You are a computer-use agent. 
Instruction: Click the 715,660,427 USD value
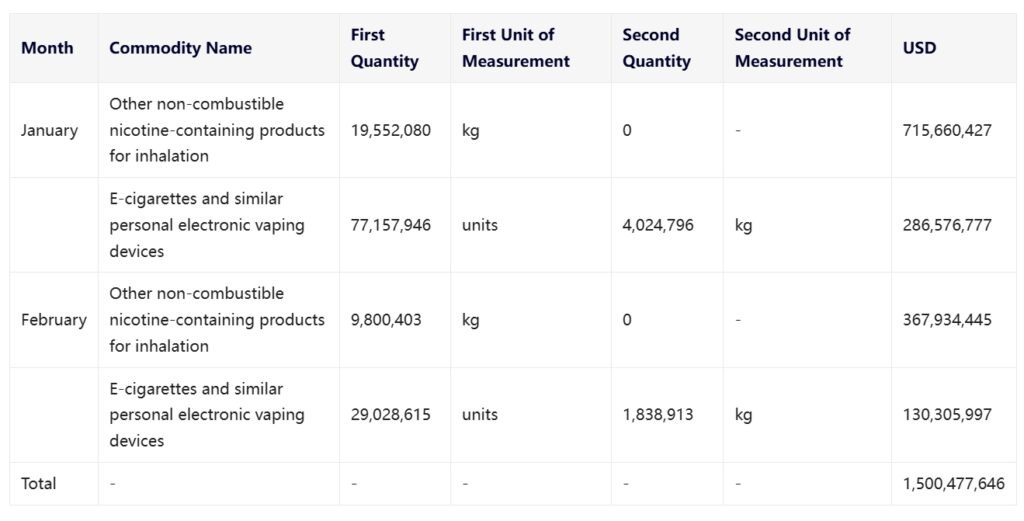pos(946,130)
